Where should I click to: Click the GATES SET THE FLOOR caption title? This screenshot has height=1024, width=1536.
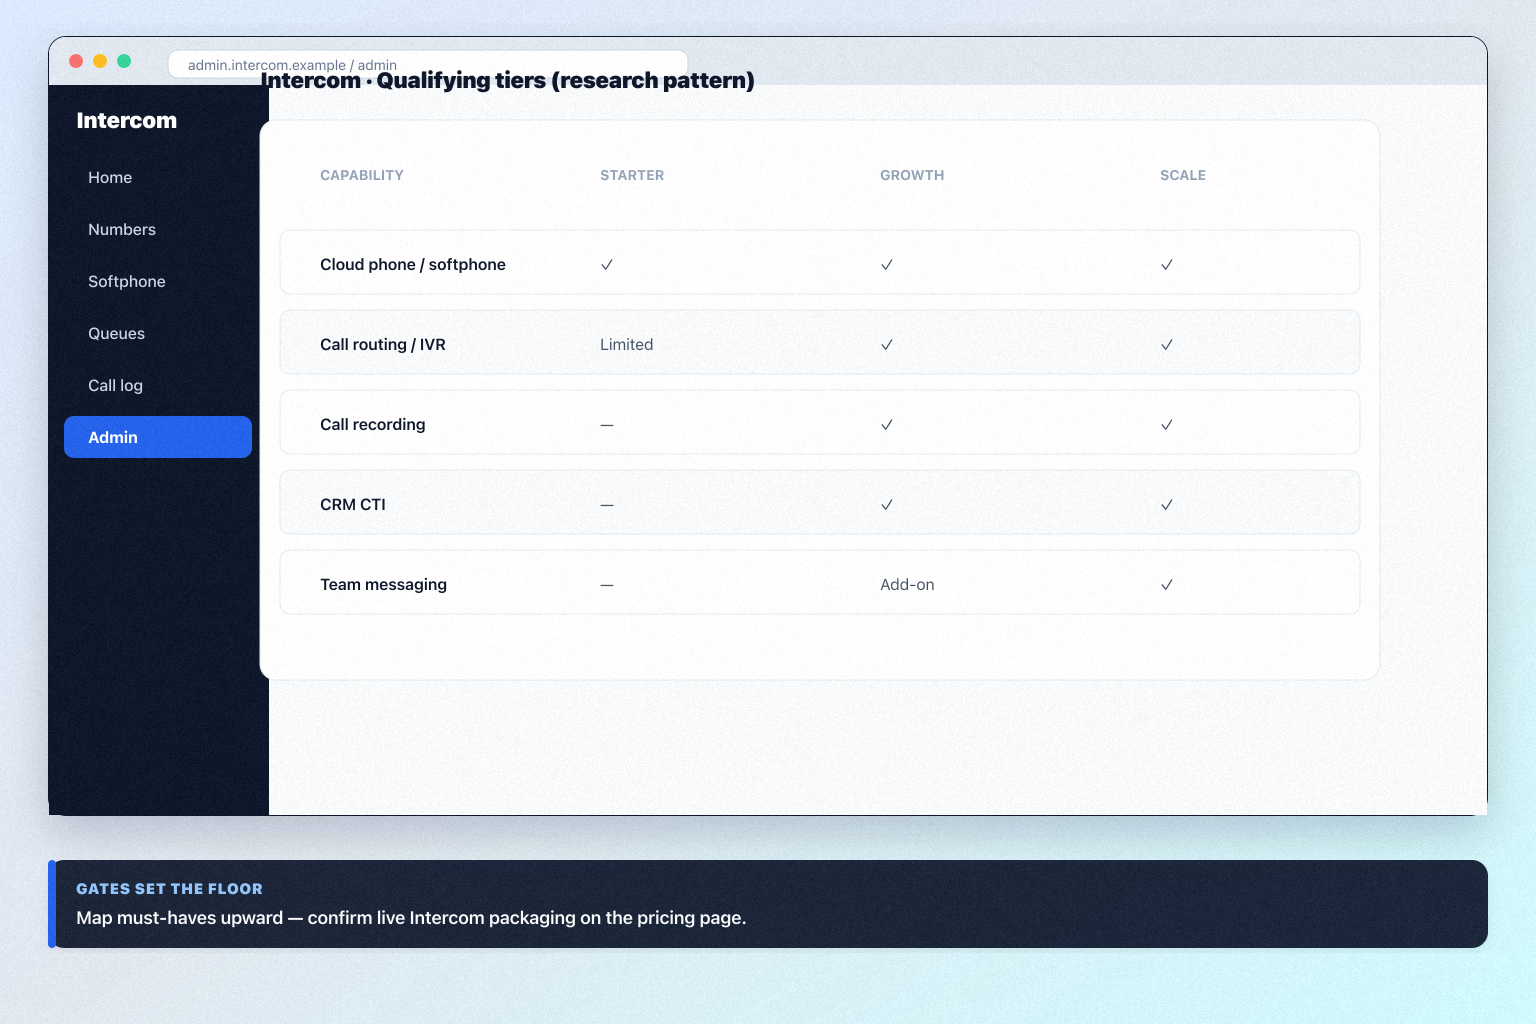point(170,889)
